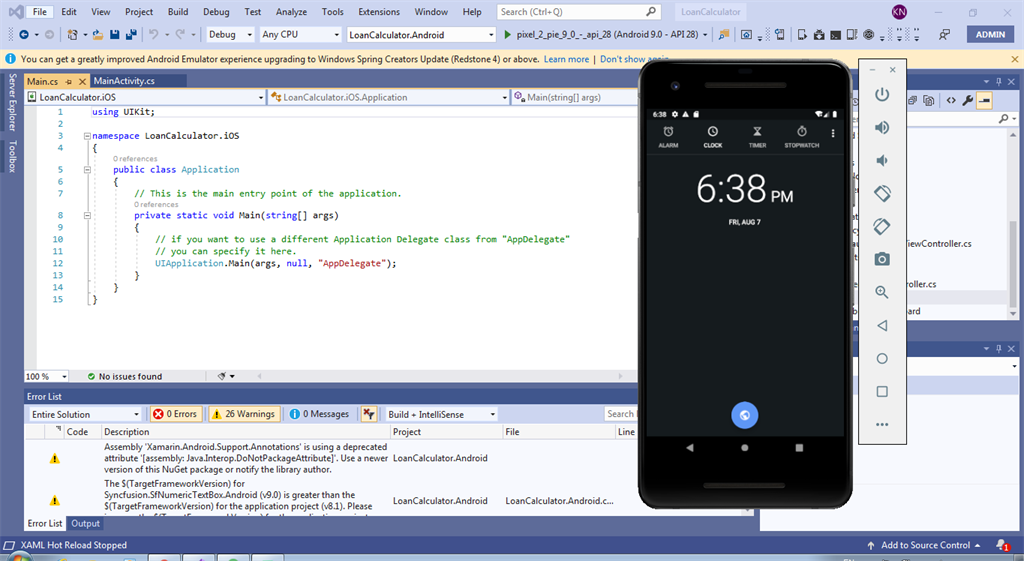Screen dimensions: 1024x561
Task: Open the Entire Solution scope dropdown
Action: [x=85, y=415]
